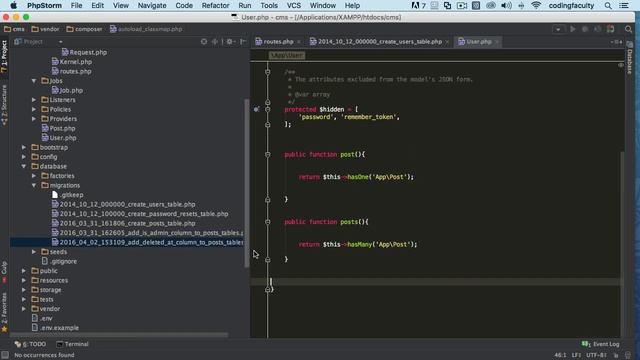Select create_password_resets_table.php migration file

point(140,214)
